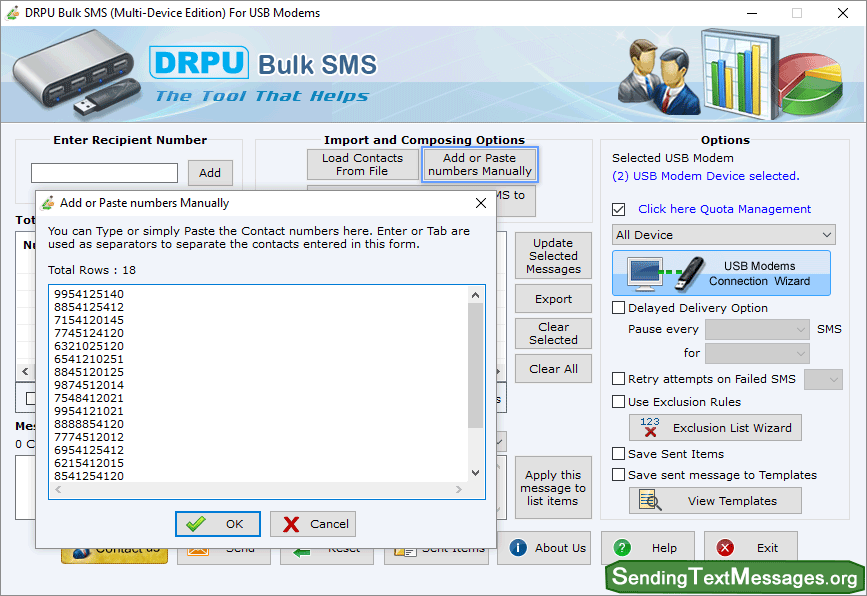Image resolution: width=867 pixels, height=596 pixels.
Task: Click number 6541210251 in the list
Action: [x=89, y=359]
